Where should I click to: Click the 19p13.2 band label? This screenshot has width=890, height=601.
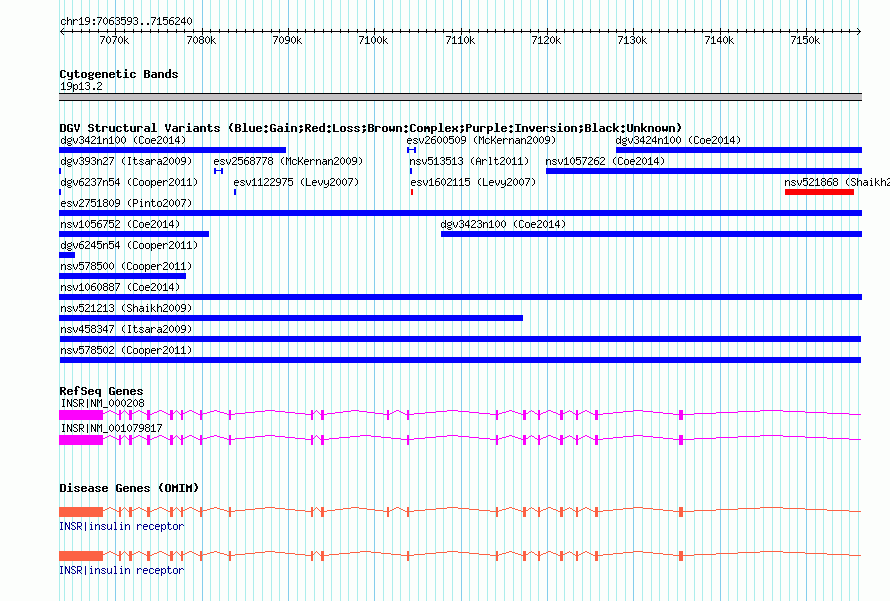[x=81, y=86]
